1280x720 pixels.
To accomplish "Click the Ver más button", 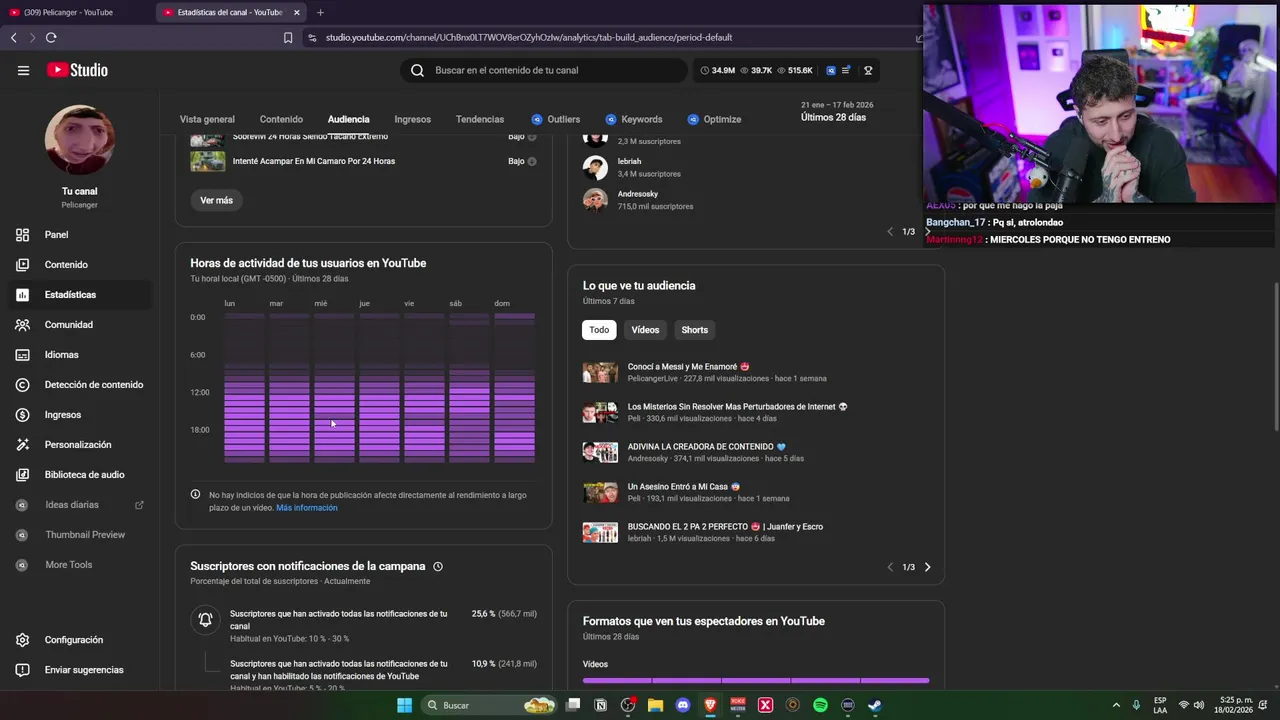I will coord(216,200).
